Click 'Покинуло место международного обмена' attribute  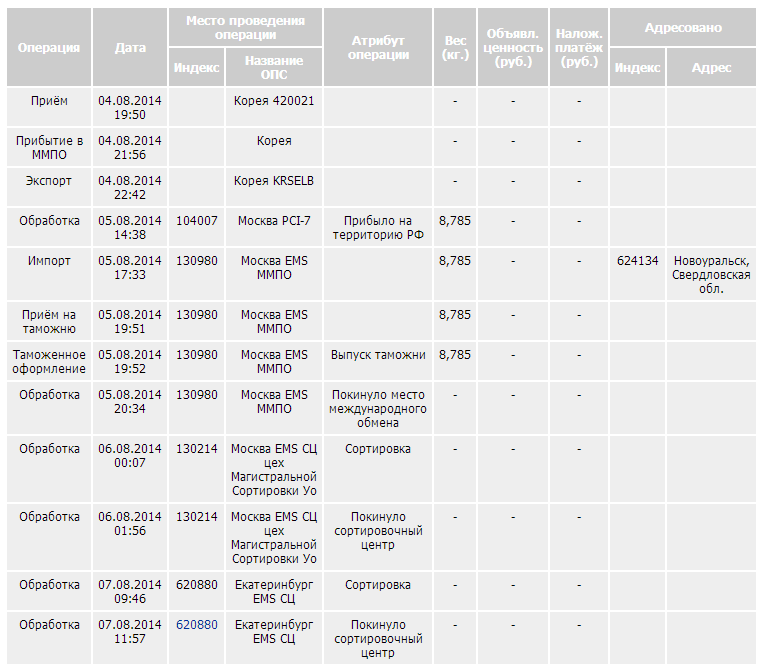378,408
